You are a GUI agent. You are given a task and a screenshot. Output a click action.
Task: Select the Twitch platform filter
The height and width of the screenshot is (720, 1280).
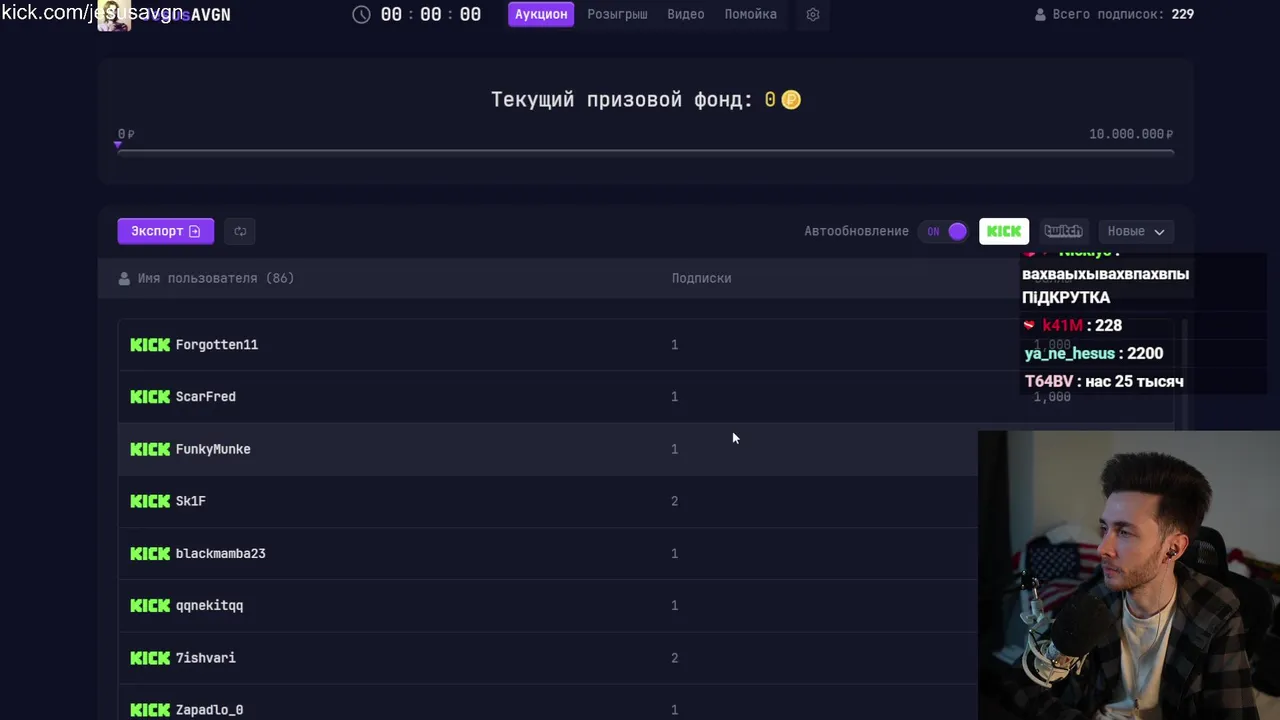click(1063, 231)
